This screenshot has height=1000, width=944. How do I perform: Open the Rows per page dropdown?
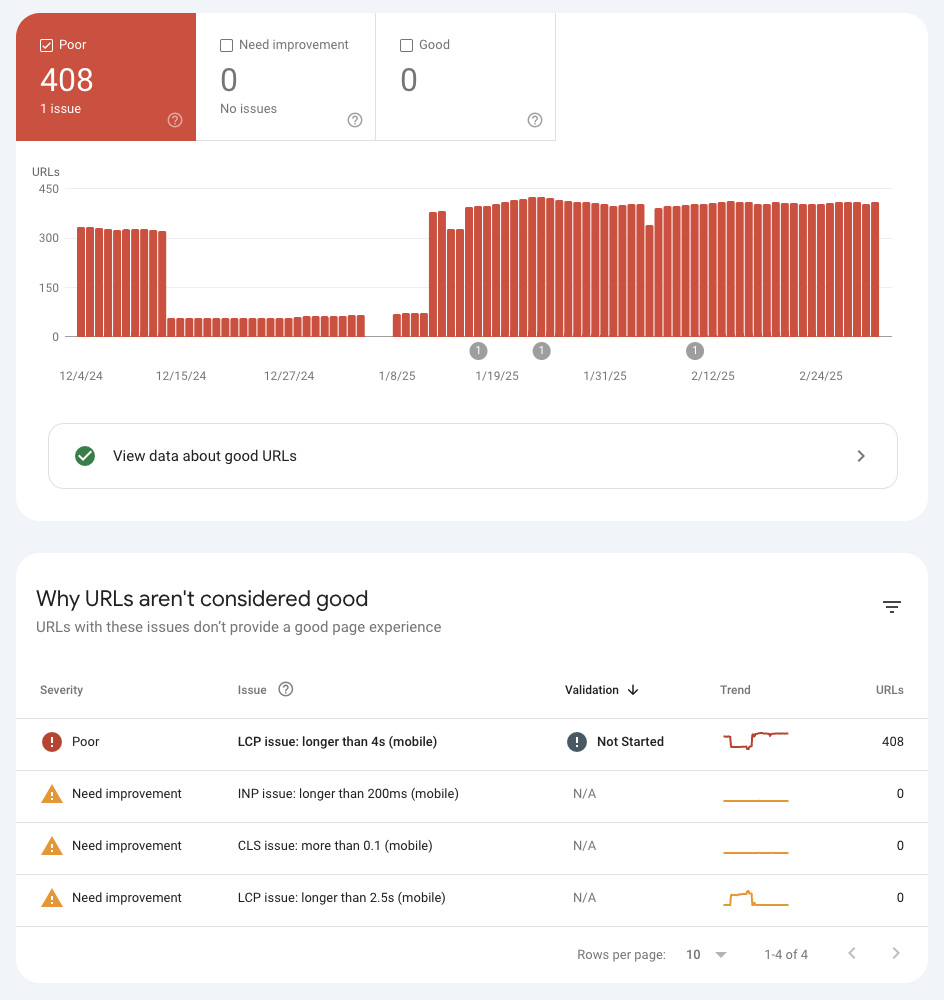706,955
